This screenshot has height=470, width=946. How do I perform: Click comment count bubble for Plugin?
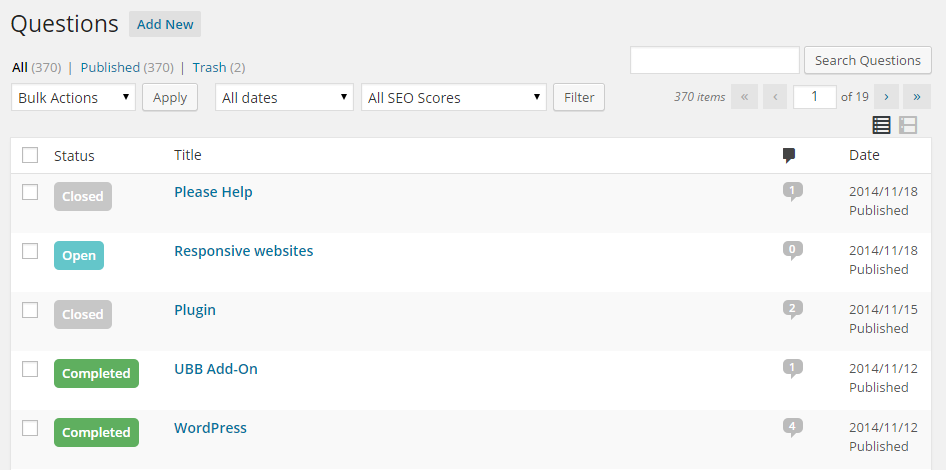[x=792, y=309]
